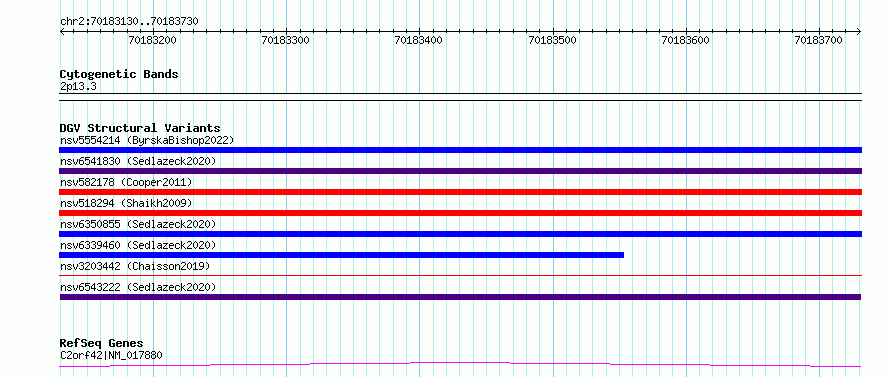Select the DGV Structural Variants track title
Viewport: 890px width, 377px height.
pos(140,128)
